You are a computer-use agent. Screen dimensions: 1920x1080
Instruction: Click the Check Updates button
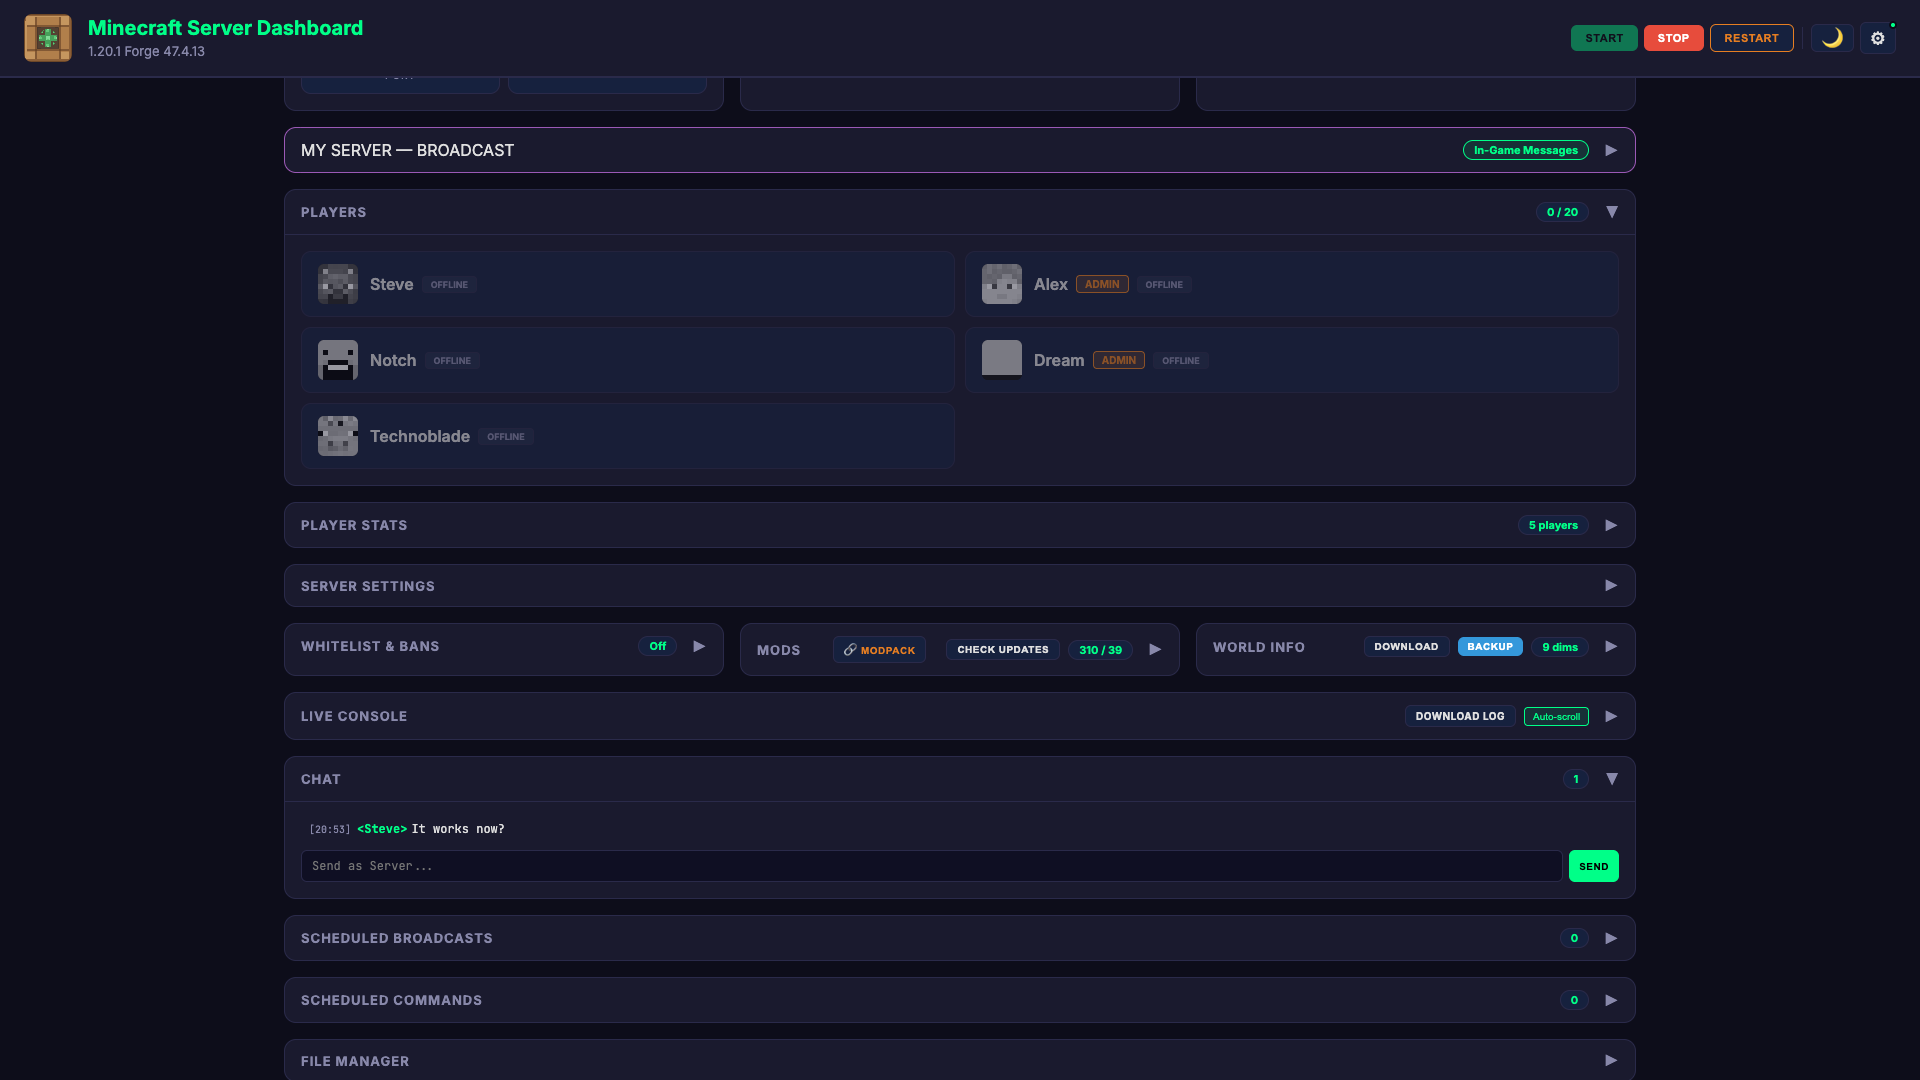[x=1002, y=649]
